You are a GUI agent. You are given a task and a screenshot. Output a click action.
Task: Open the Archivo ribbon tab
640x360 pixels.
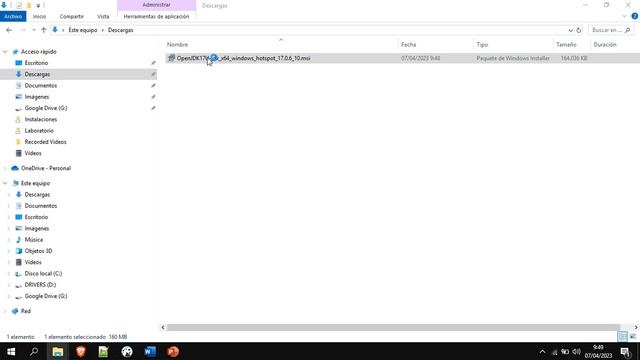click(x=13, y=16)
